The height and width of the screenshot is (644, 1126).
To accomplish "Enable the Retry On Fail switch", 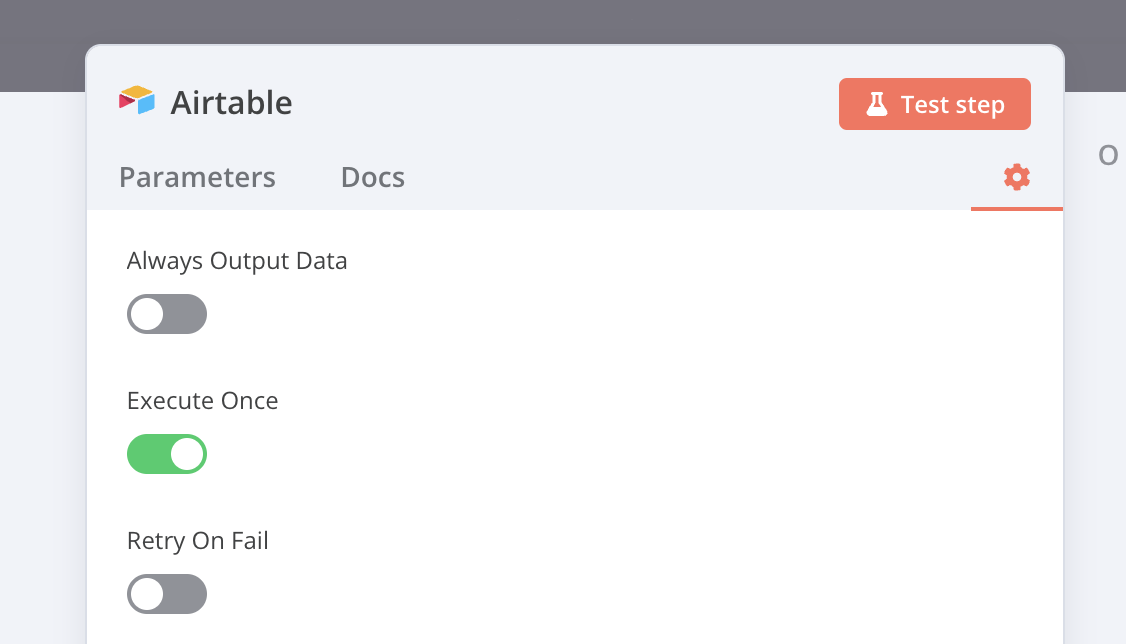I will pyautogui.click(x=167, y=594).
